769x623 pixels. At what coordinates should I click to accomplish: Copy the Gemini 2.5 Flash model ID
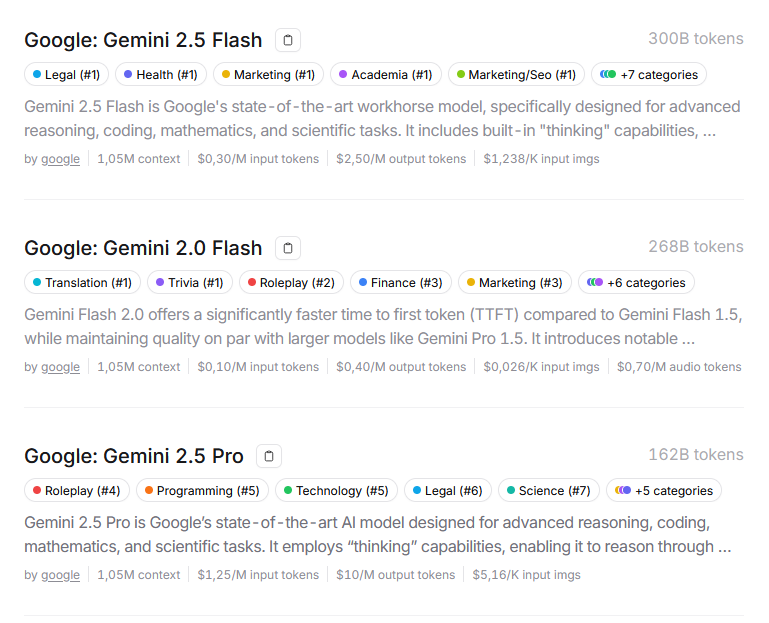pyautogui.click(x=288, y=40)
